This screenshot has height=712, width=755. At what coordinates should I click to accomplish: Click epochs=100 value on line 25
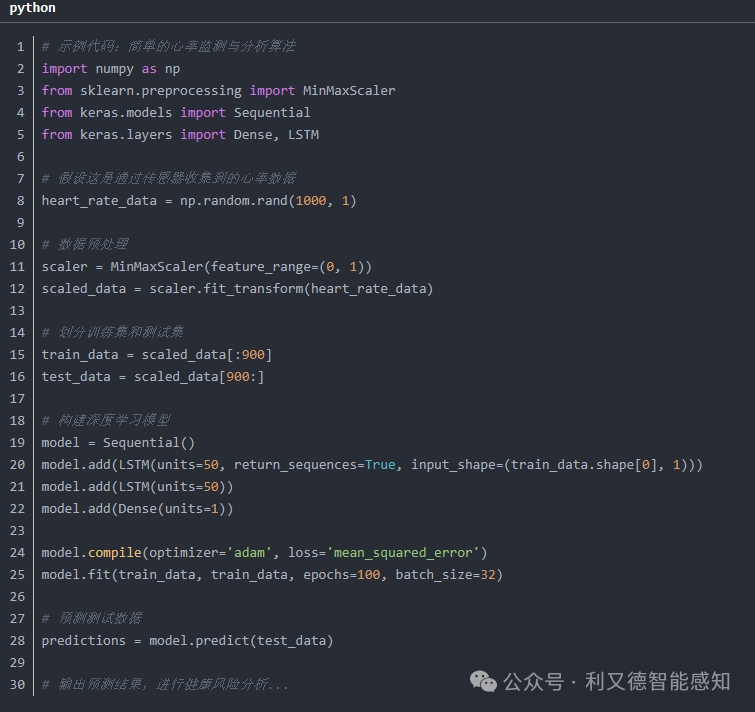coord(342,575)
